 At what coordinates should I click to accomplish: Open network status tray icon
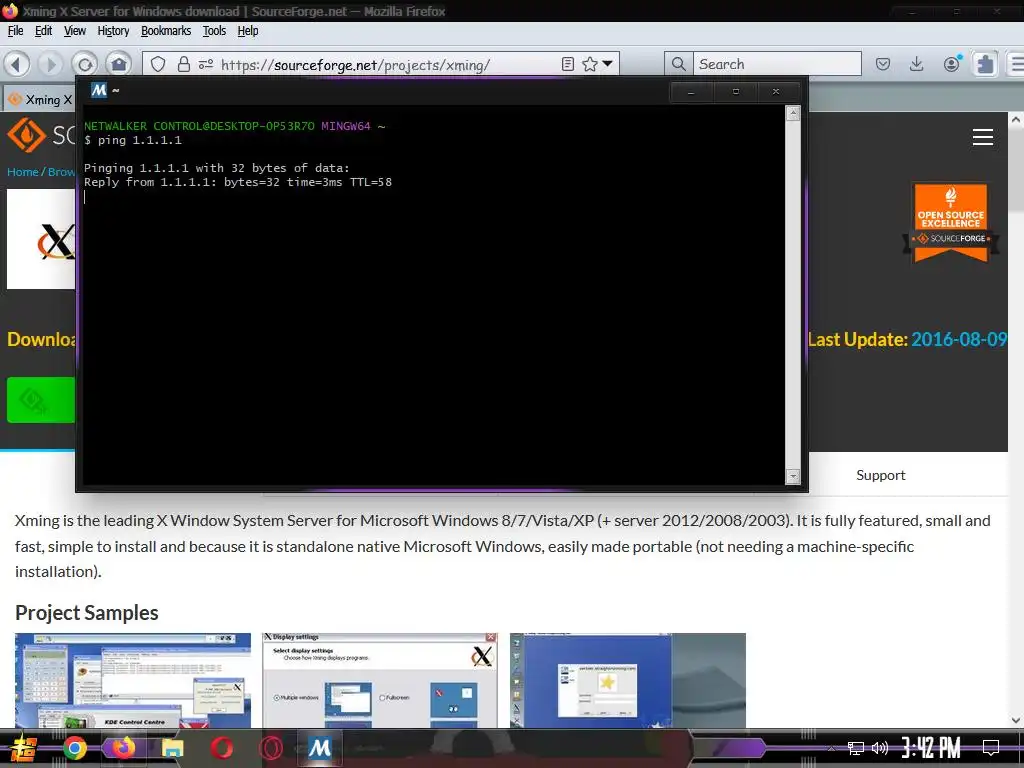click(856, 748)
